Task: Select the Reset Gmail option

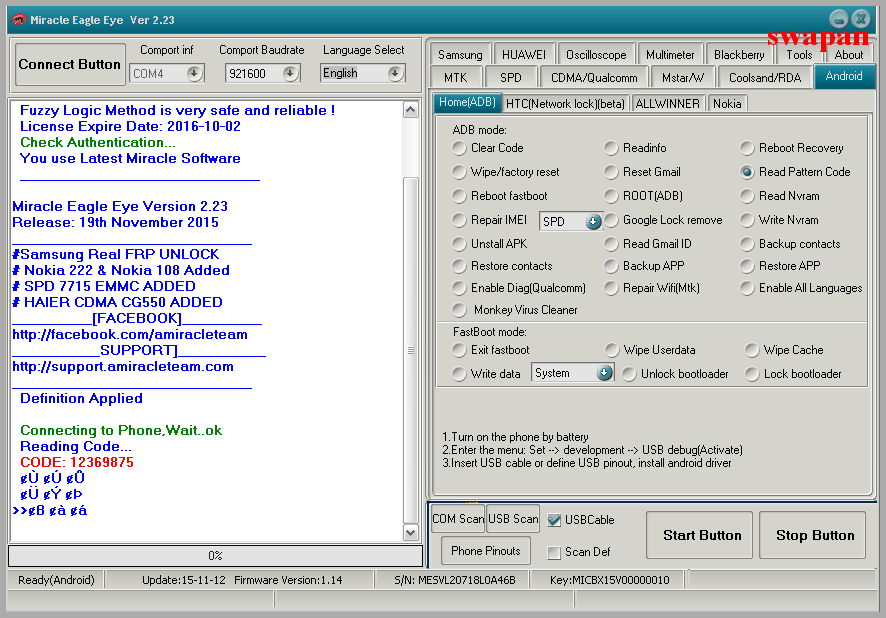Action: (611, 172)
